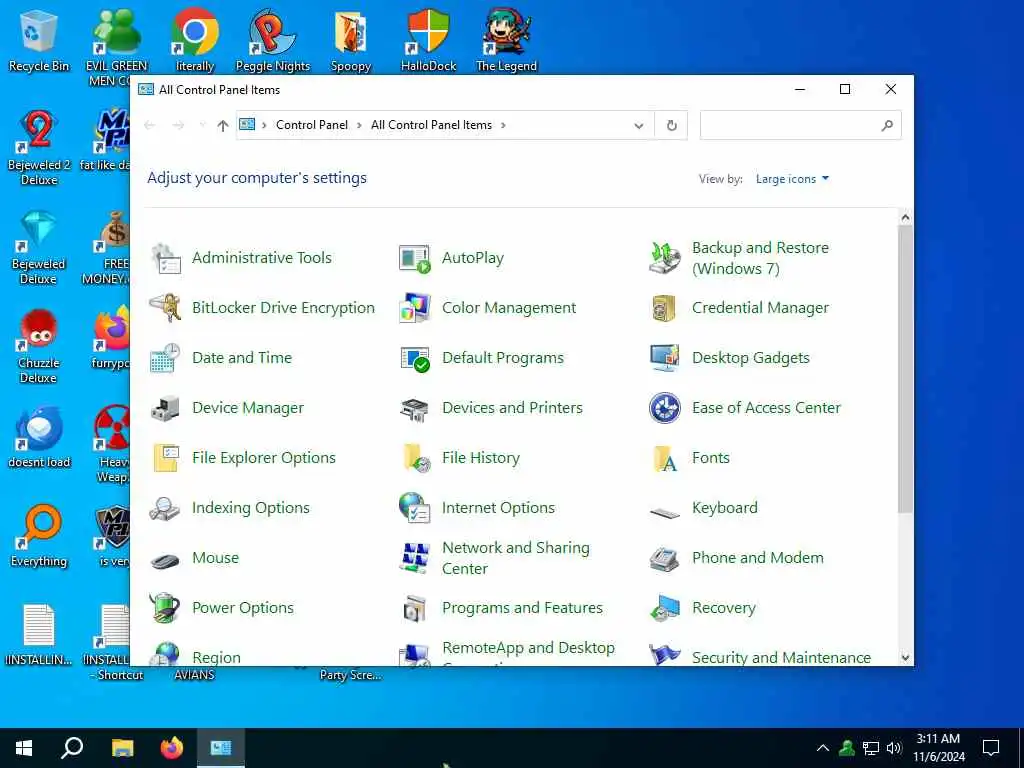
Task: Open the Device Manager icon
Action: (166, 408)
